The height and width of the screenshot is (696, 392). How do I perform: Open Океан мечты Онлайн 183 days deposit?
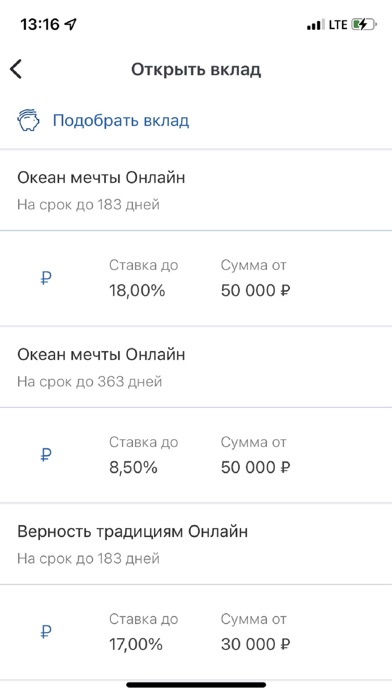click(196, 190)
